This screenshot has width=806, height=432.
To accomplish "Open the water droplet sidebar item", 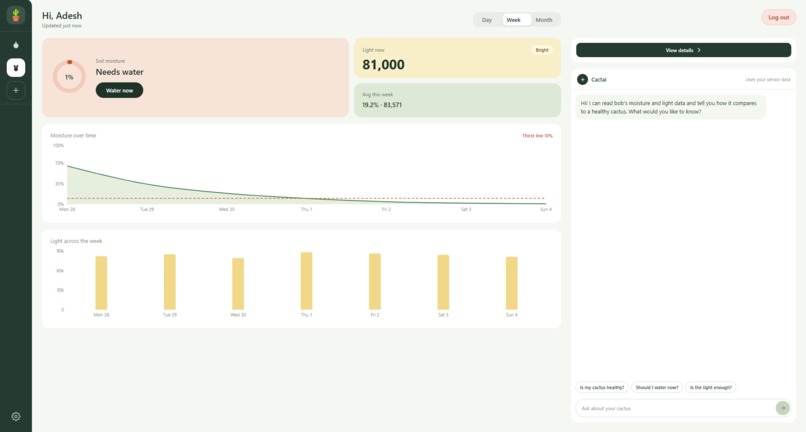I will point(16,45).
